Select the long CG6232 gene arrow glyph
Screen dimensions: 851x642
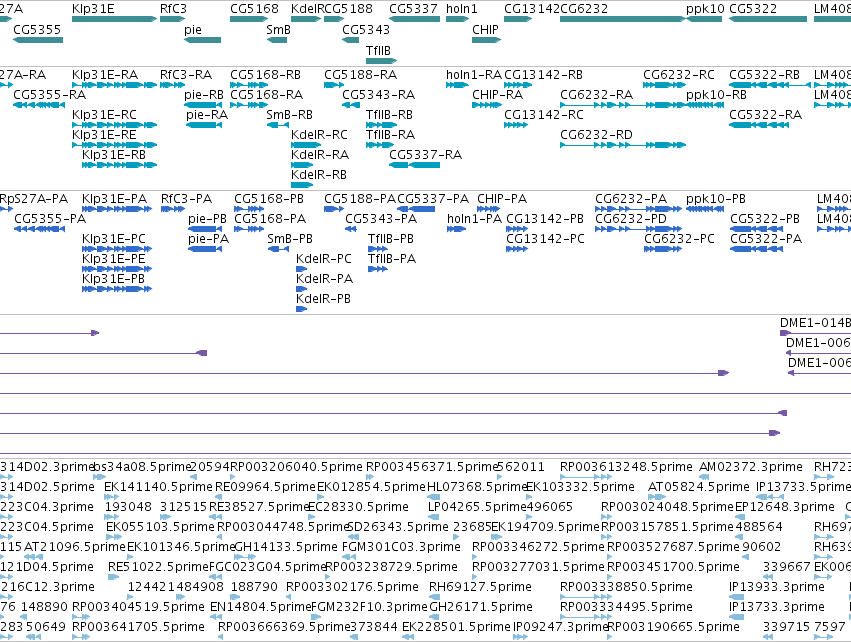pyautogui.click(x=623, y=19)
